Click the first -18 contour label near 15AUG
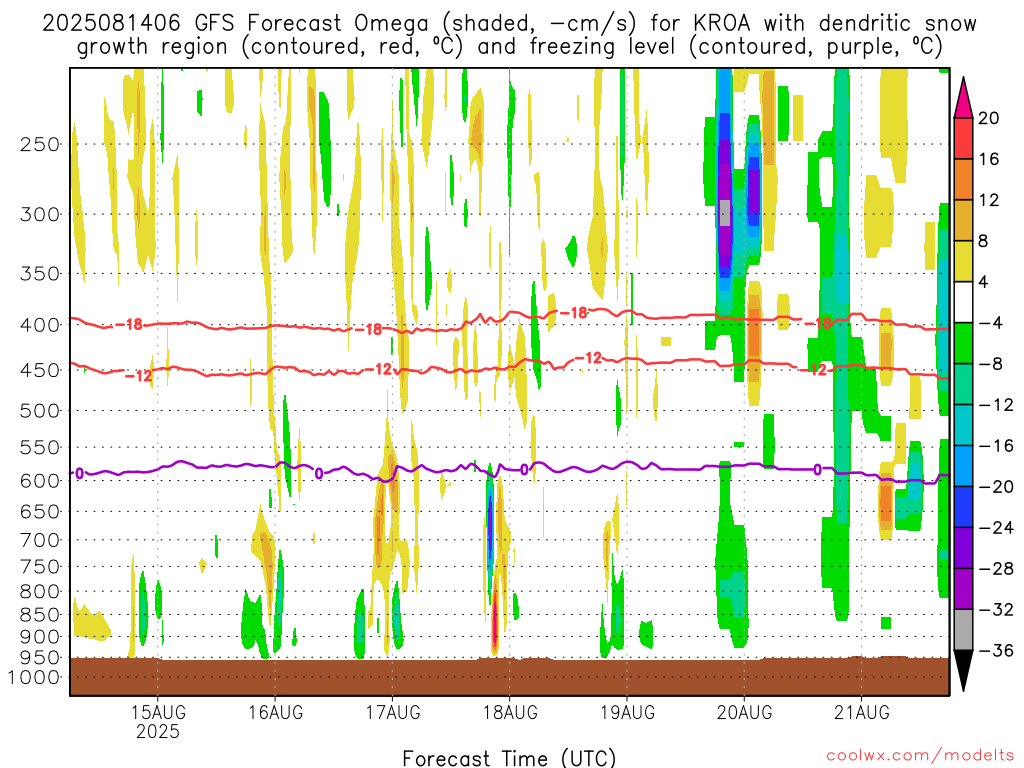This screenshot has width=1024, height=768. pyautogui.click(x=129, y=324)
